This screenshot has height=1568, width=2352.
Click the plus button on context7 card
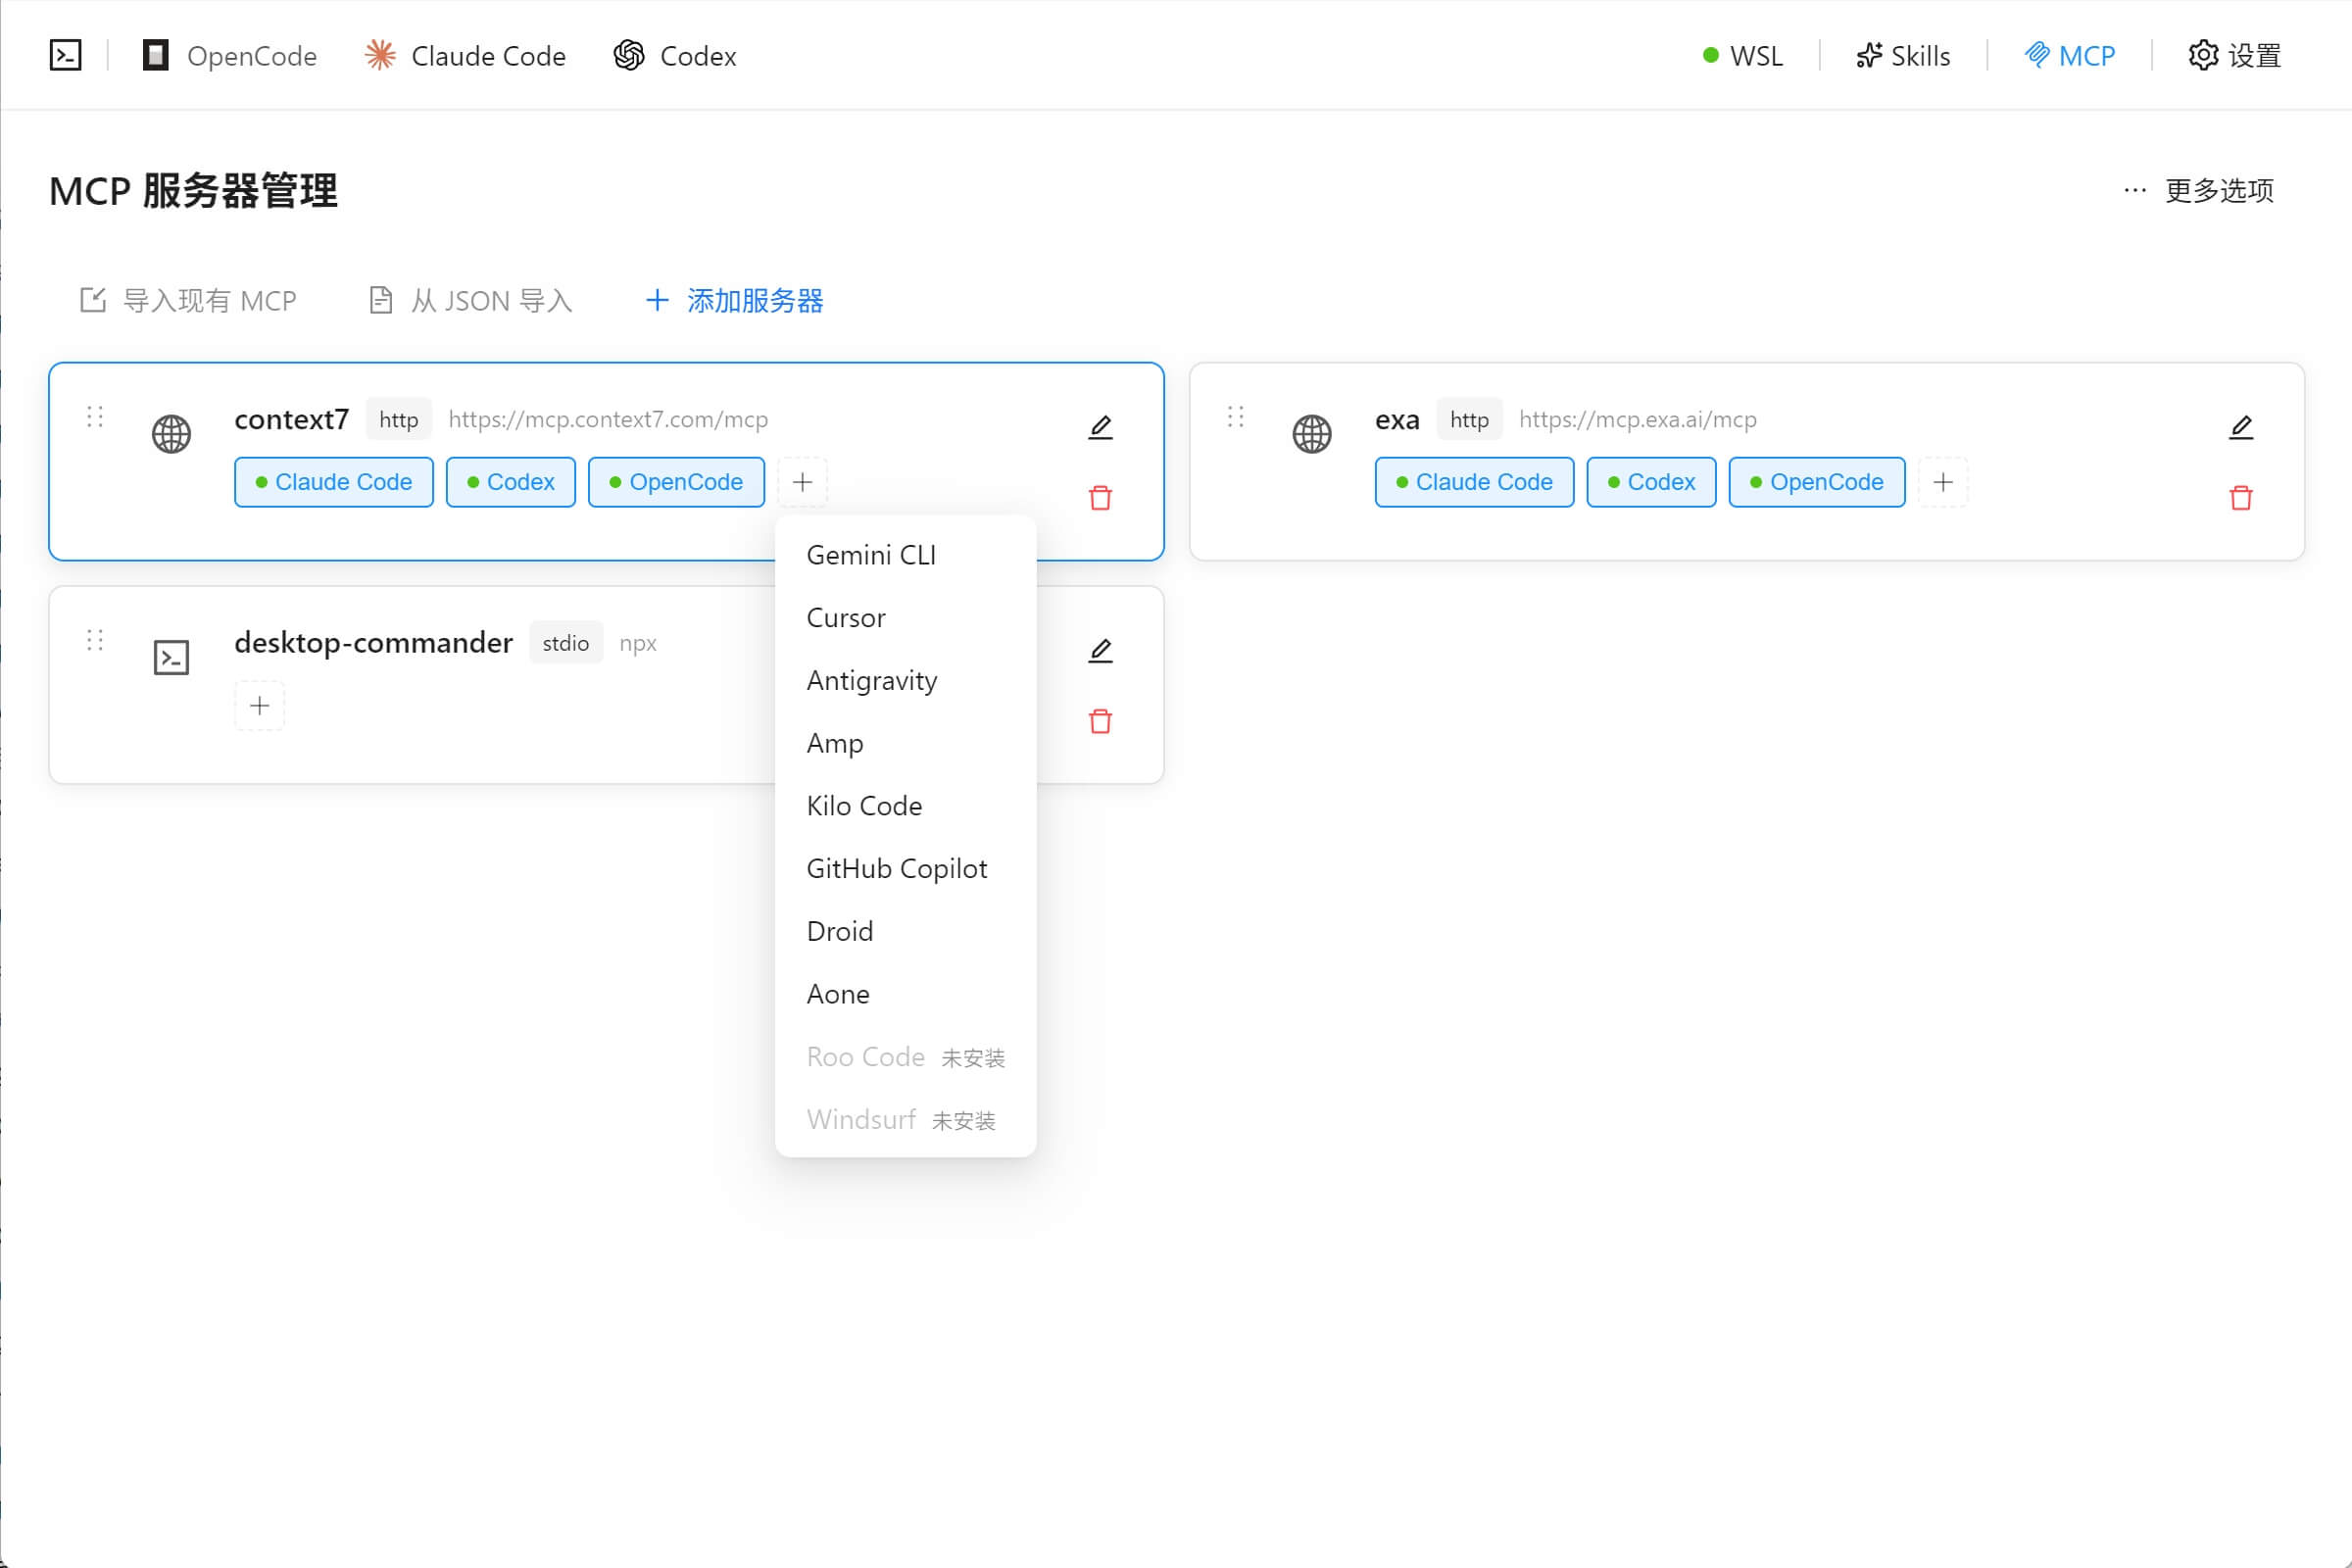802,482
